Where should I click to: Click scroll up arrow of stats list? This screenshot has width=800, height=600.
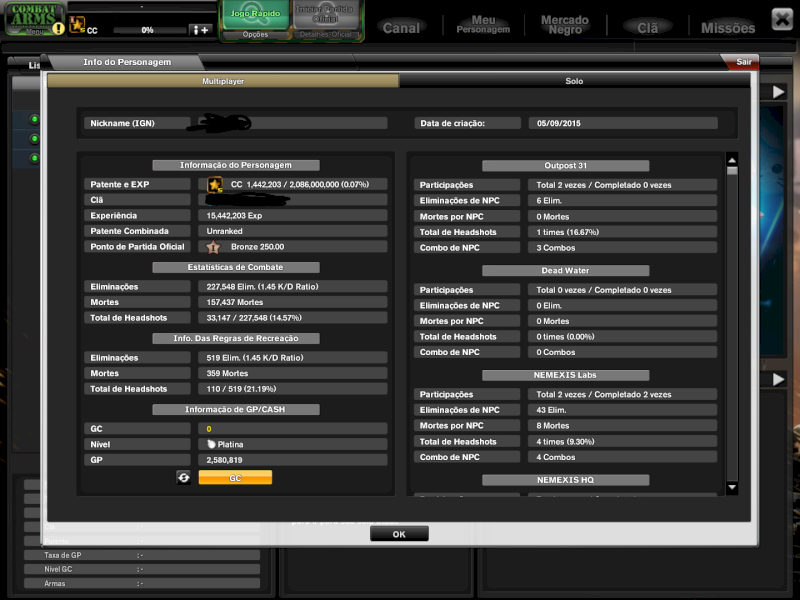[732, 160]
